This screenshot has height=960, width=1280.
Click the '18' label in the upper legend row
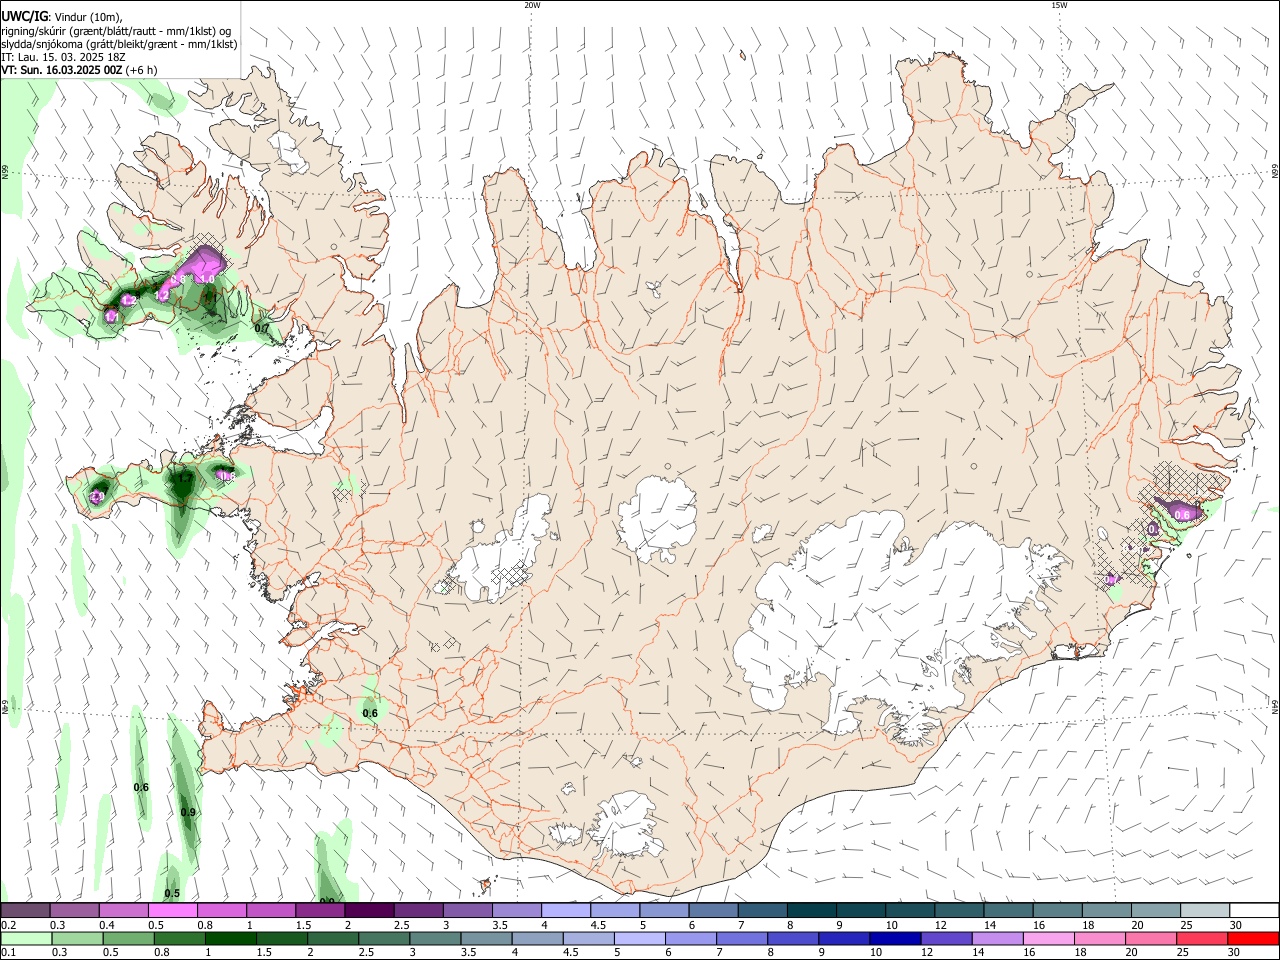coord(1088,925)
